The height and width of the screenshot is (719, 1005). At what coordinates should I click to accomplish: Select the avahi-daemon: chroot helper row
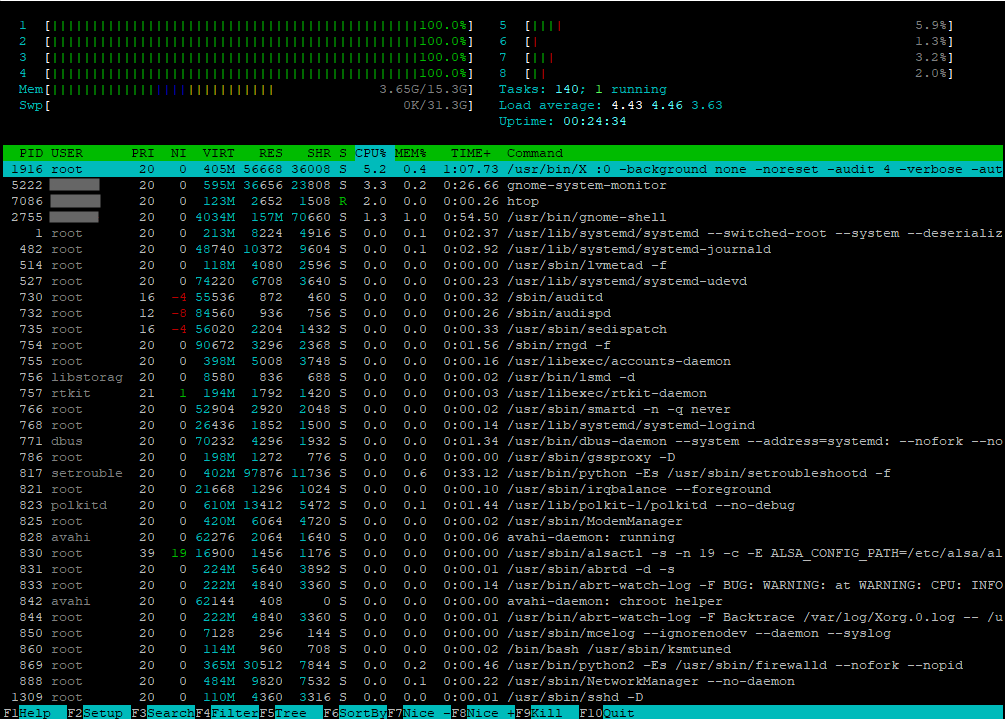click(502, 602)
